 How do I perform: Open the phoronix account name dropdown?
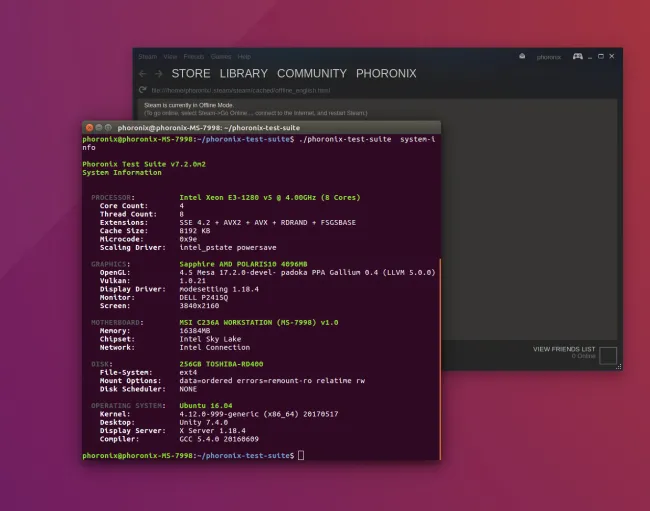549,57
